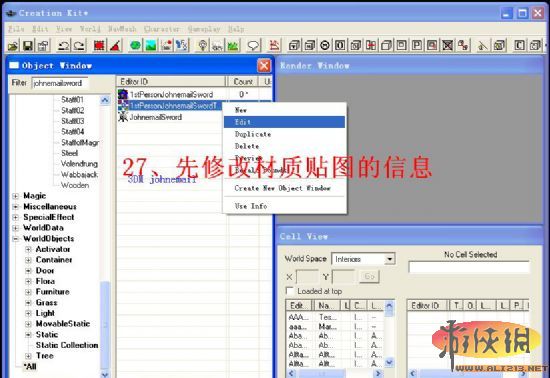Expand the Miscellaneous tree category
550x378 pixels.
[x=15, y=207]
